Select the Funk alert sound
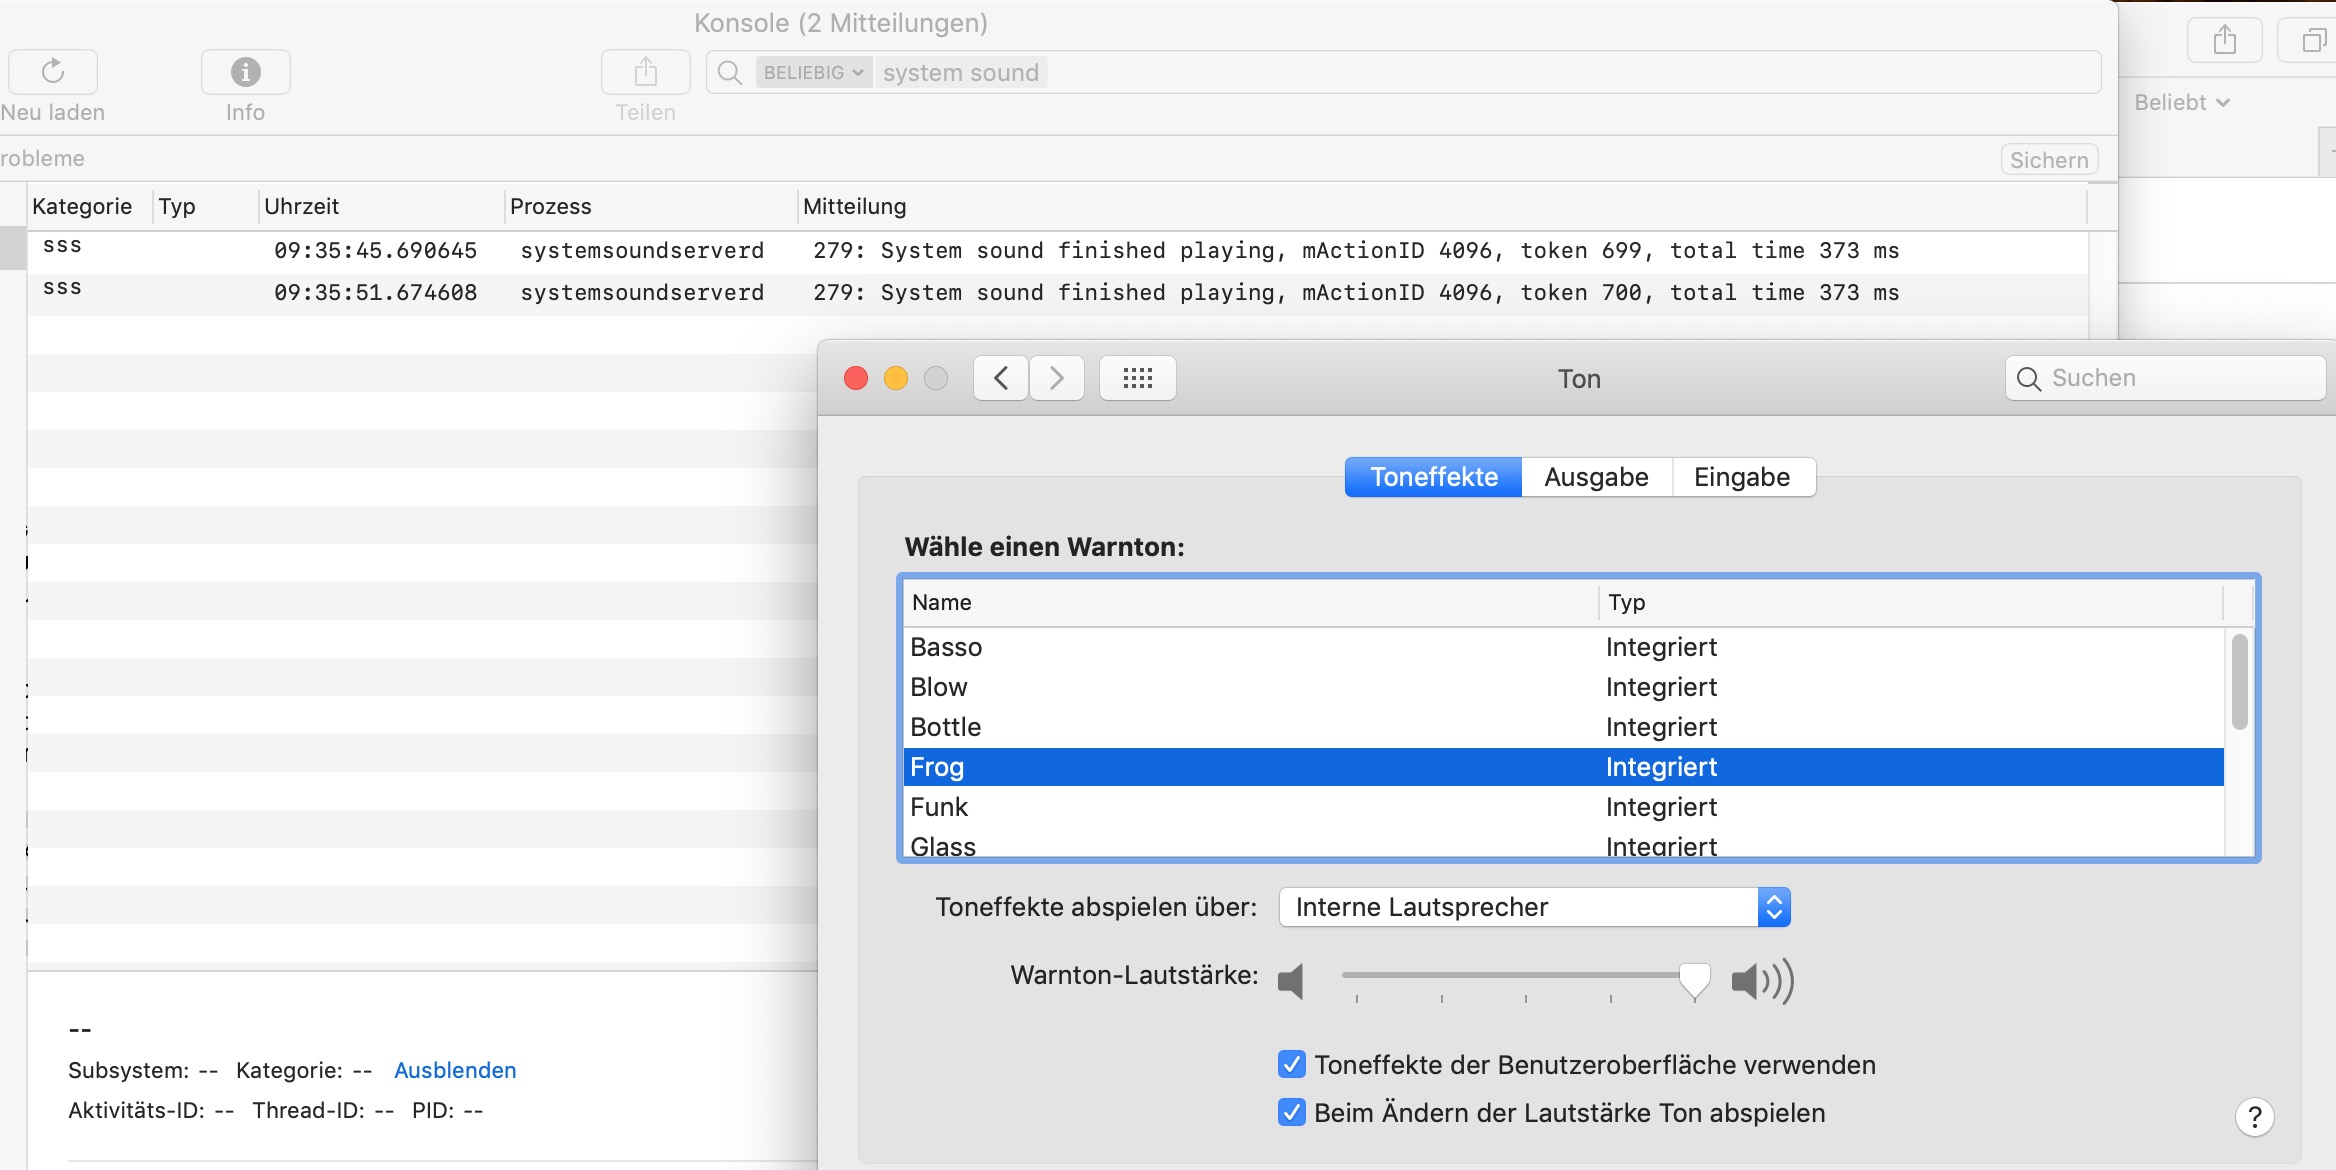 [x=939, y=807]
